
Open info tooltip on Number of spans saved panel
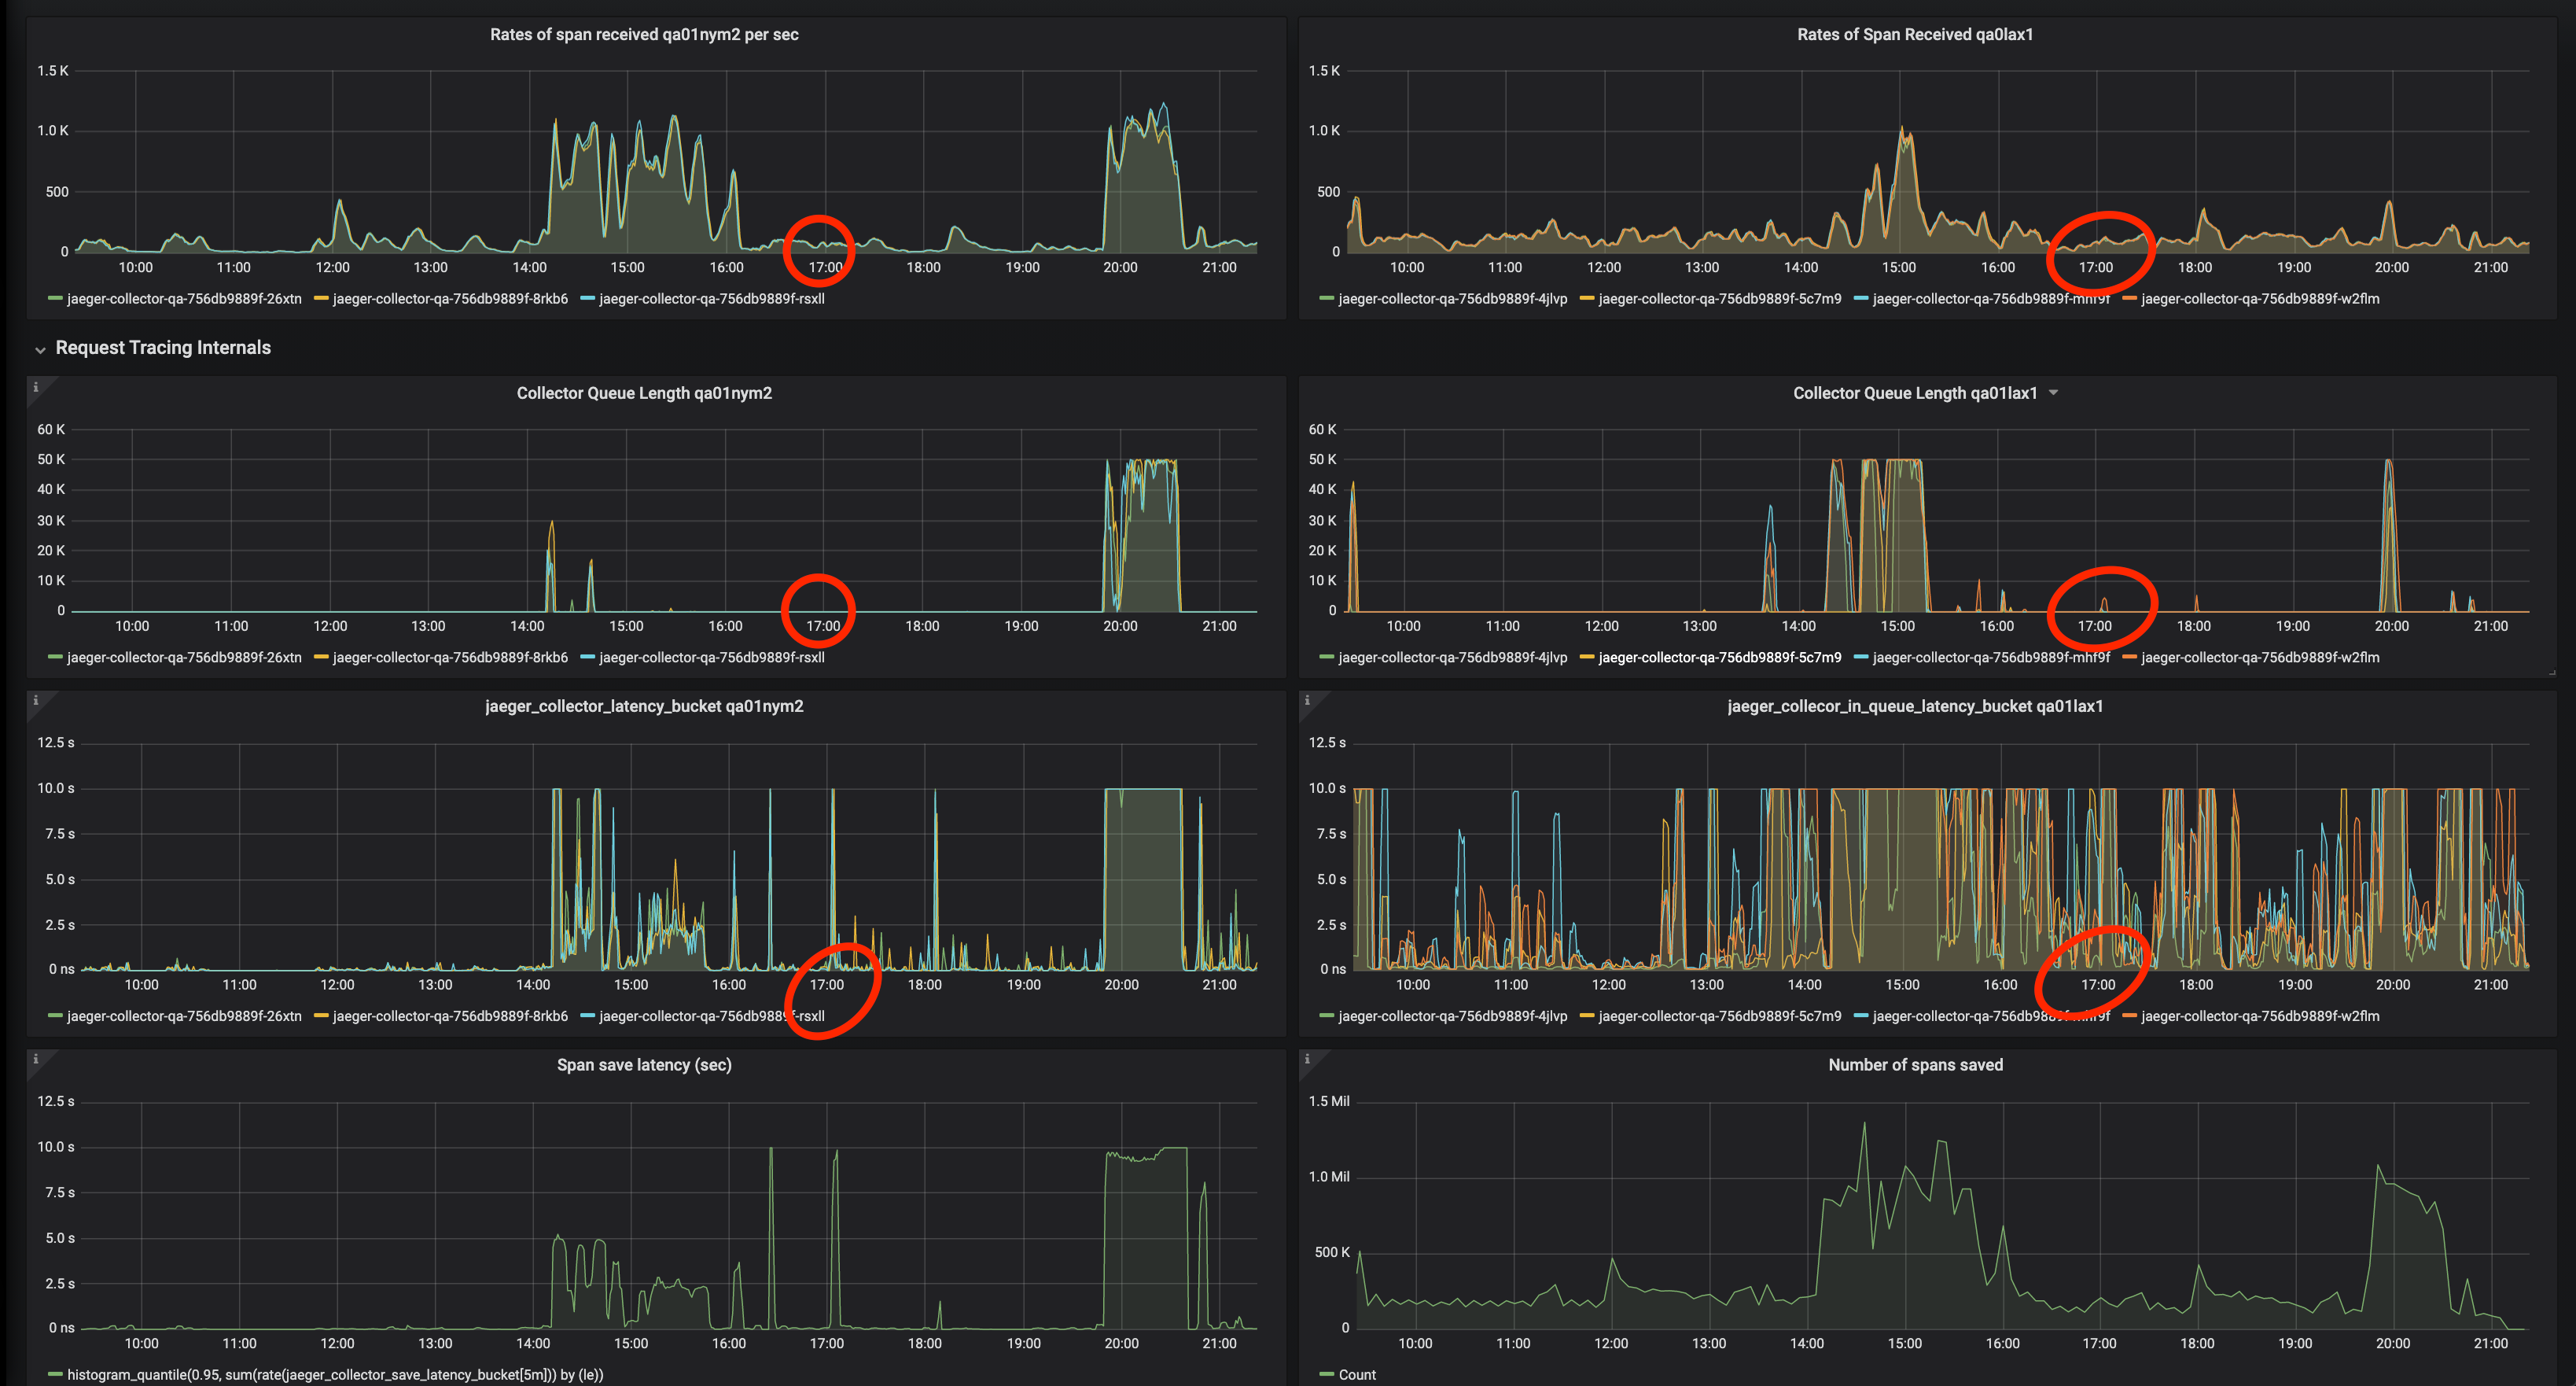[x=1308, y=1059]
